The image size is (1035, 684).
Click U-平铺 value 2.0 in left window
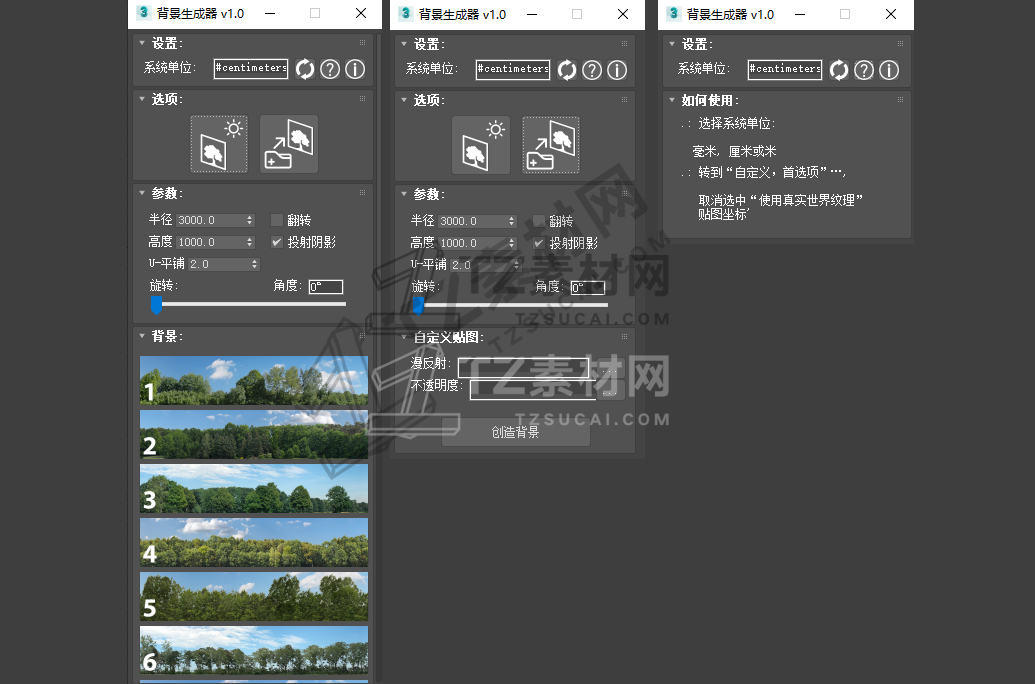coord(219,264)
